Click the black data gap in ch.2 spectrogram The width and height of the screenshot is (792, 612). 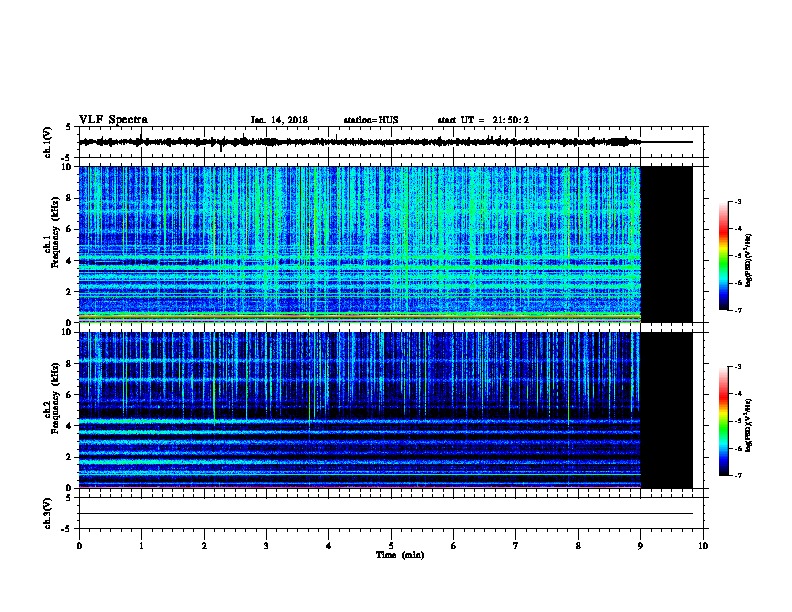666,410
